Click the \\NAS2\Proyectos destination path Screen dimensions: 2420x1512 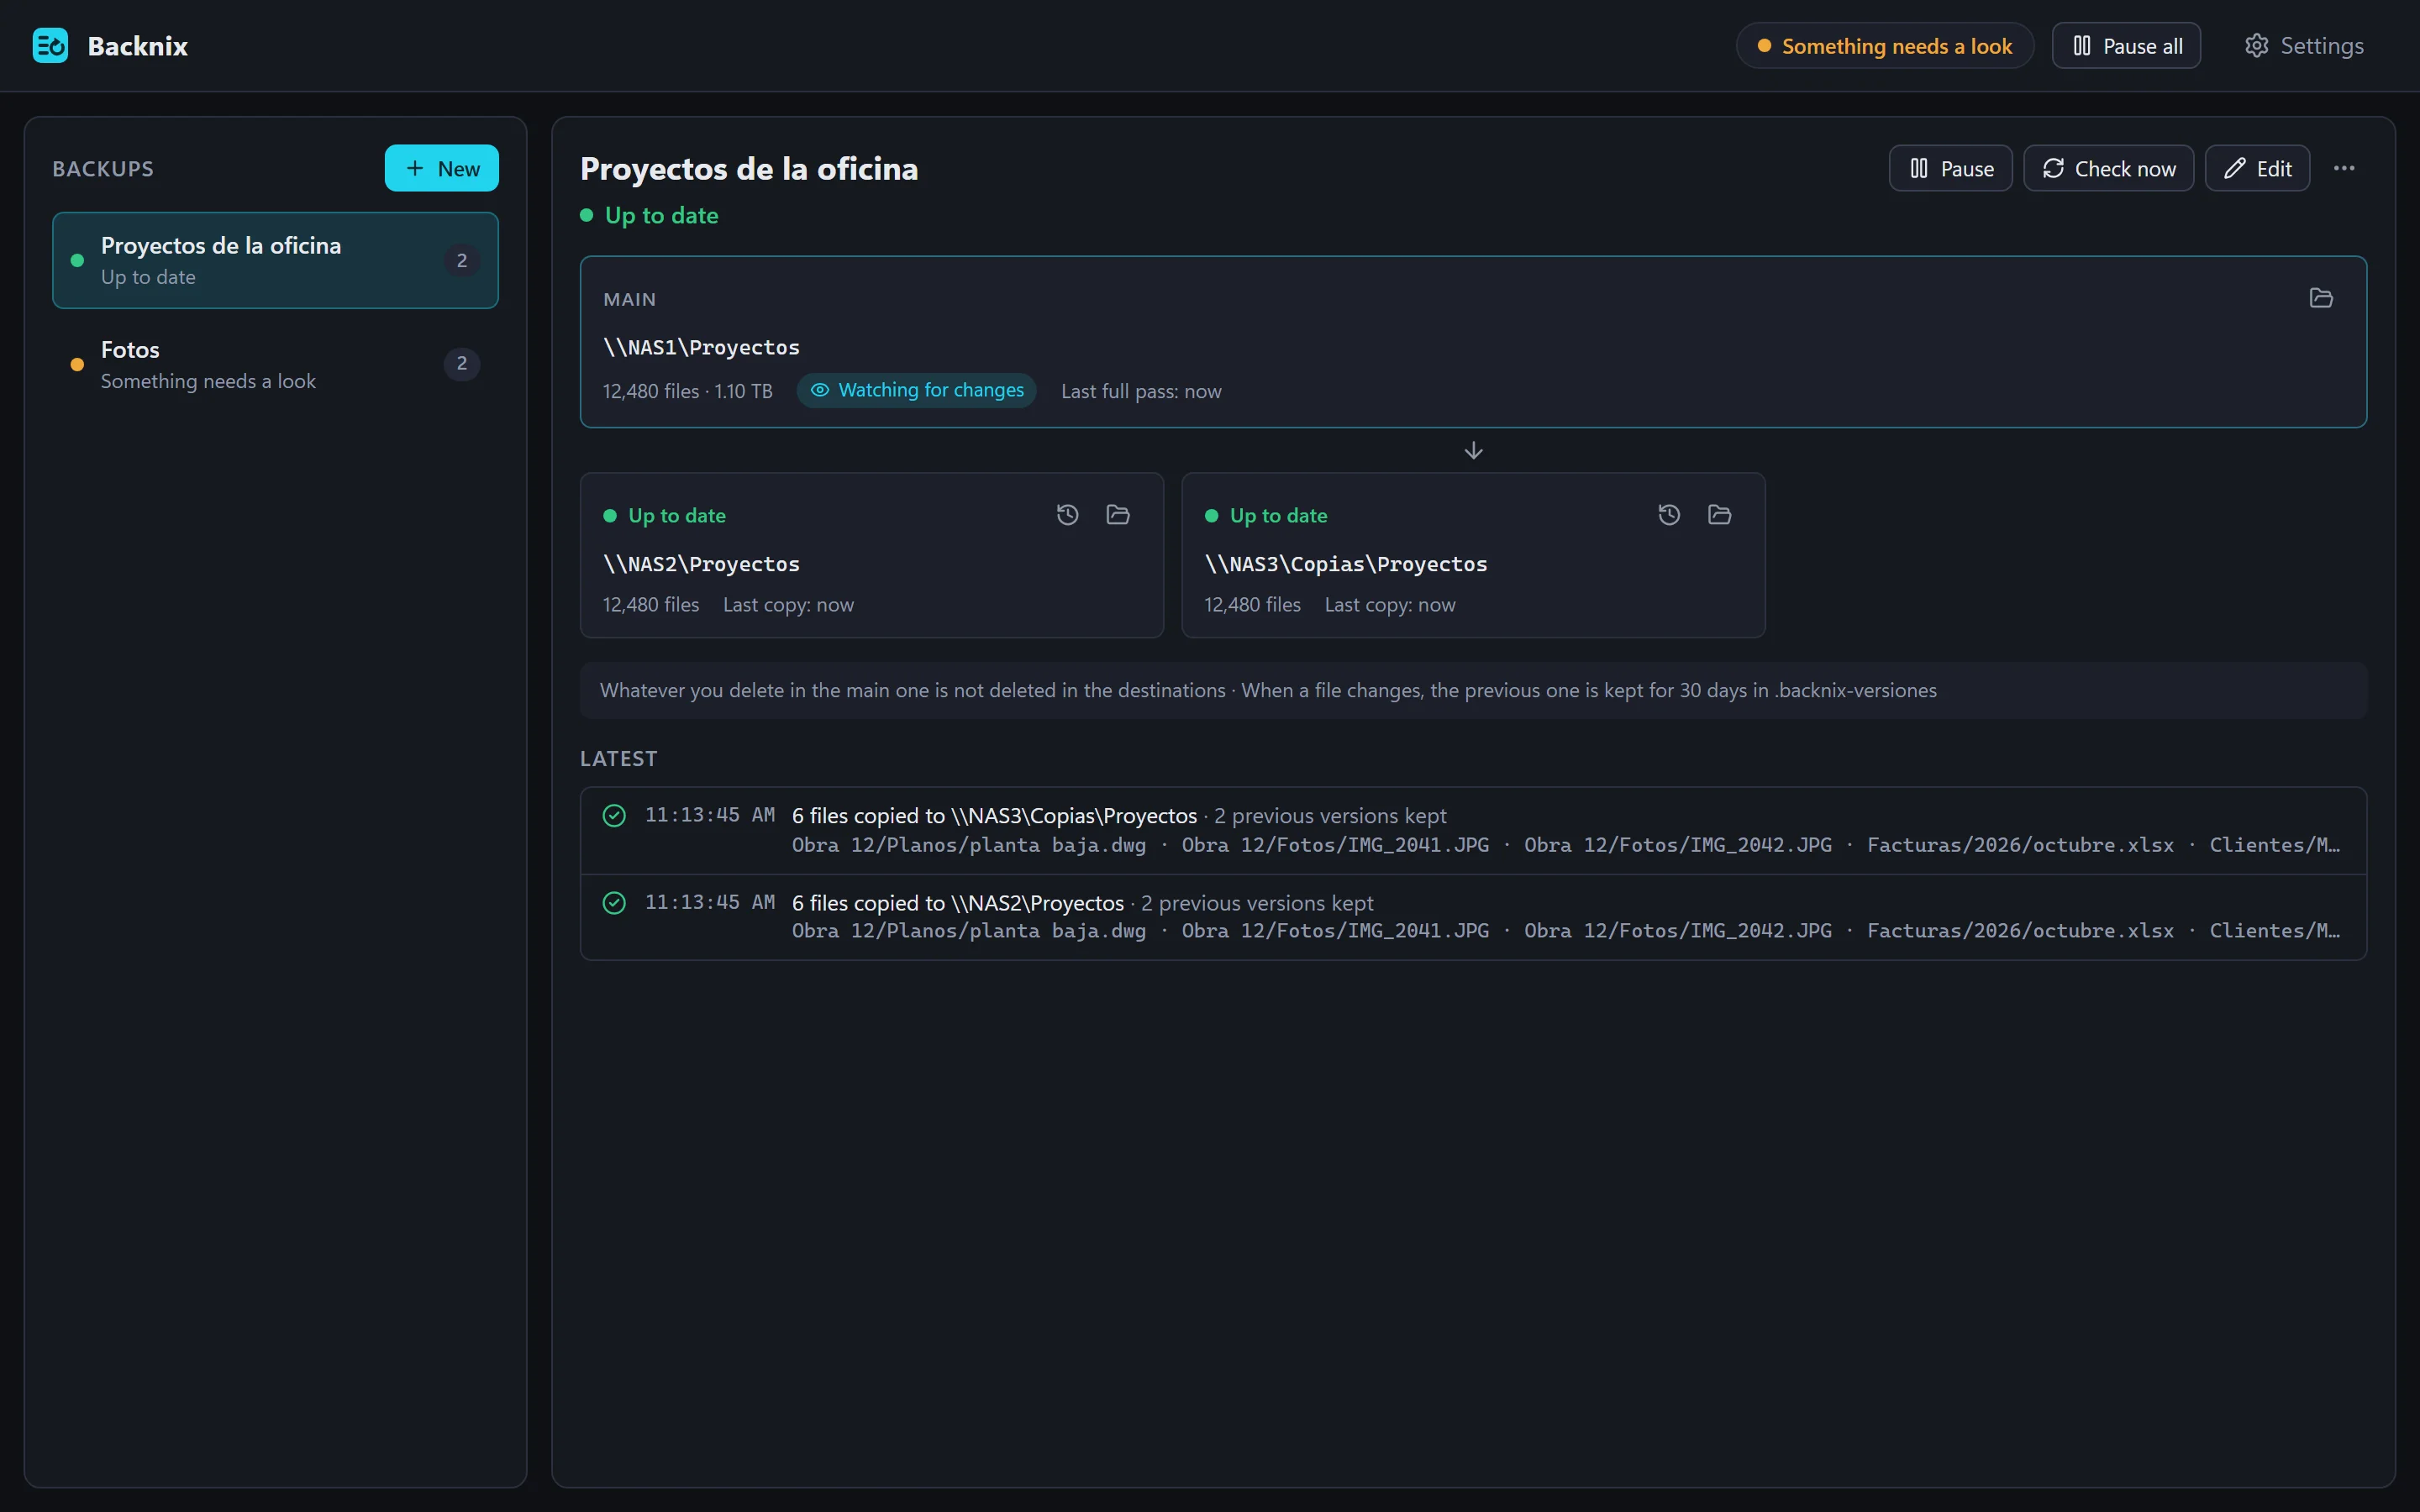pyautogui.click(x=701, y=565)
